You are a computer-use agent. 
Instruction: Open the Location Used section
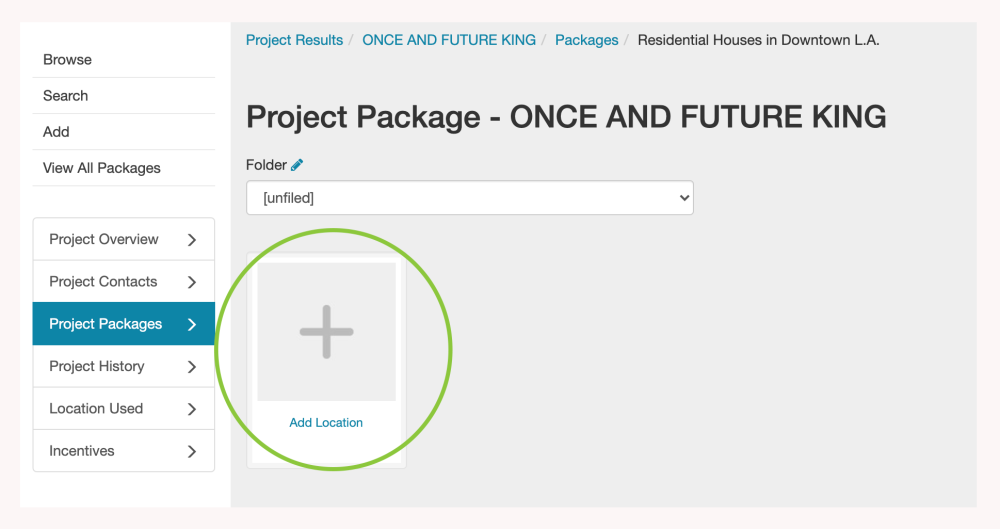pyautogui.click(x=96, y=409)
